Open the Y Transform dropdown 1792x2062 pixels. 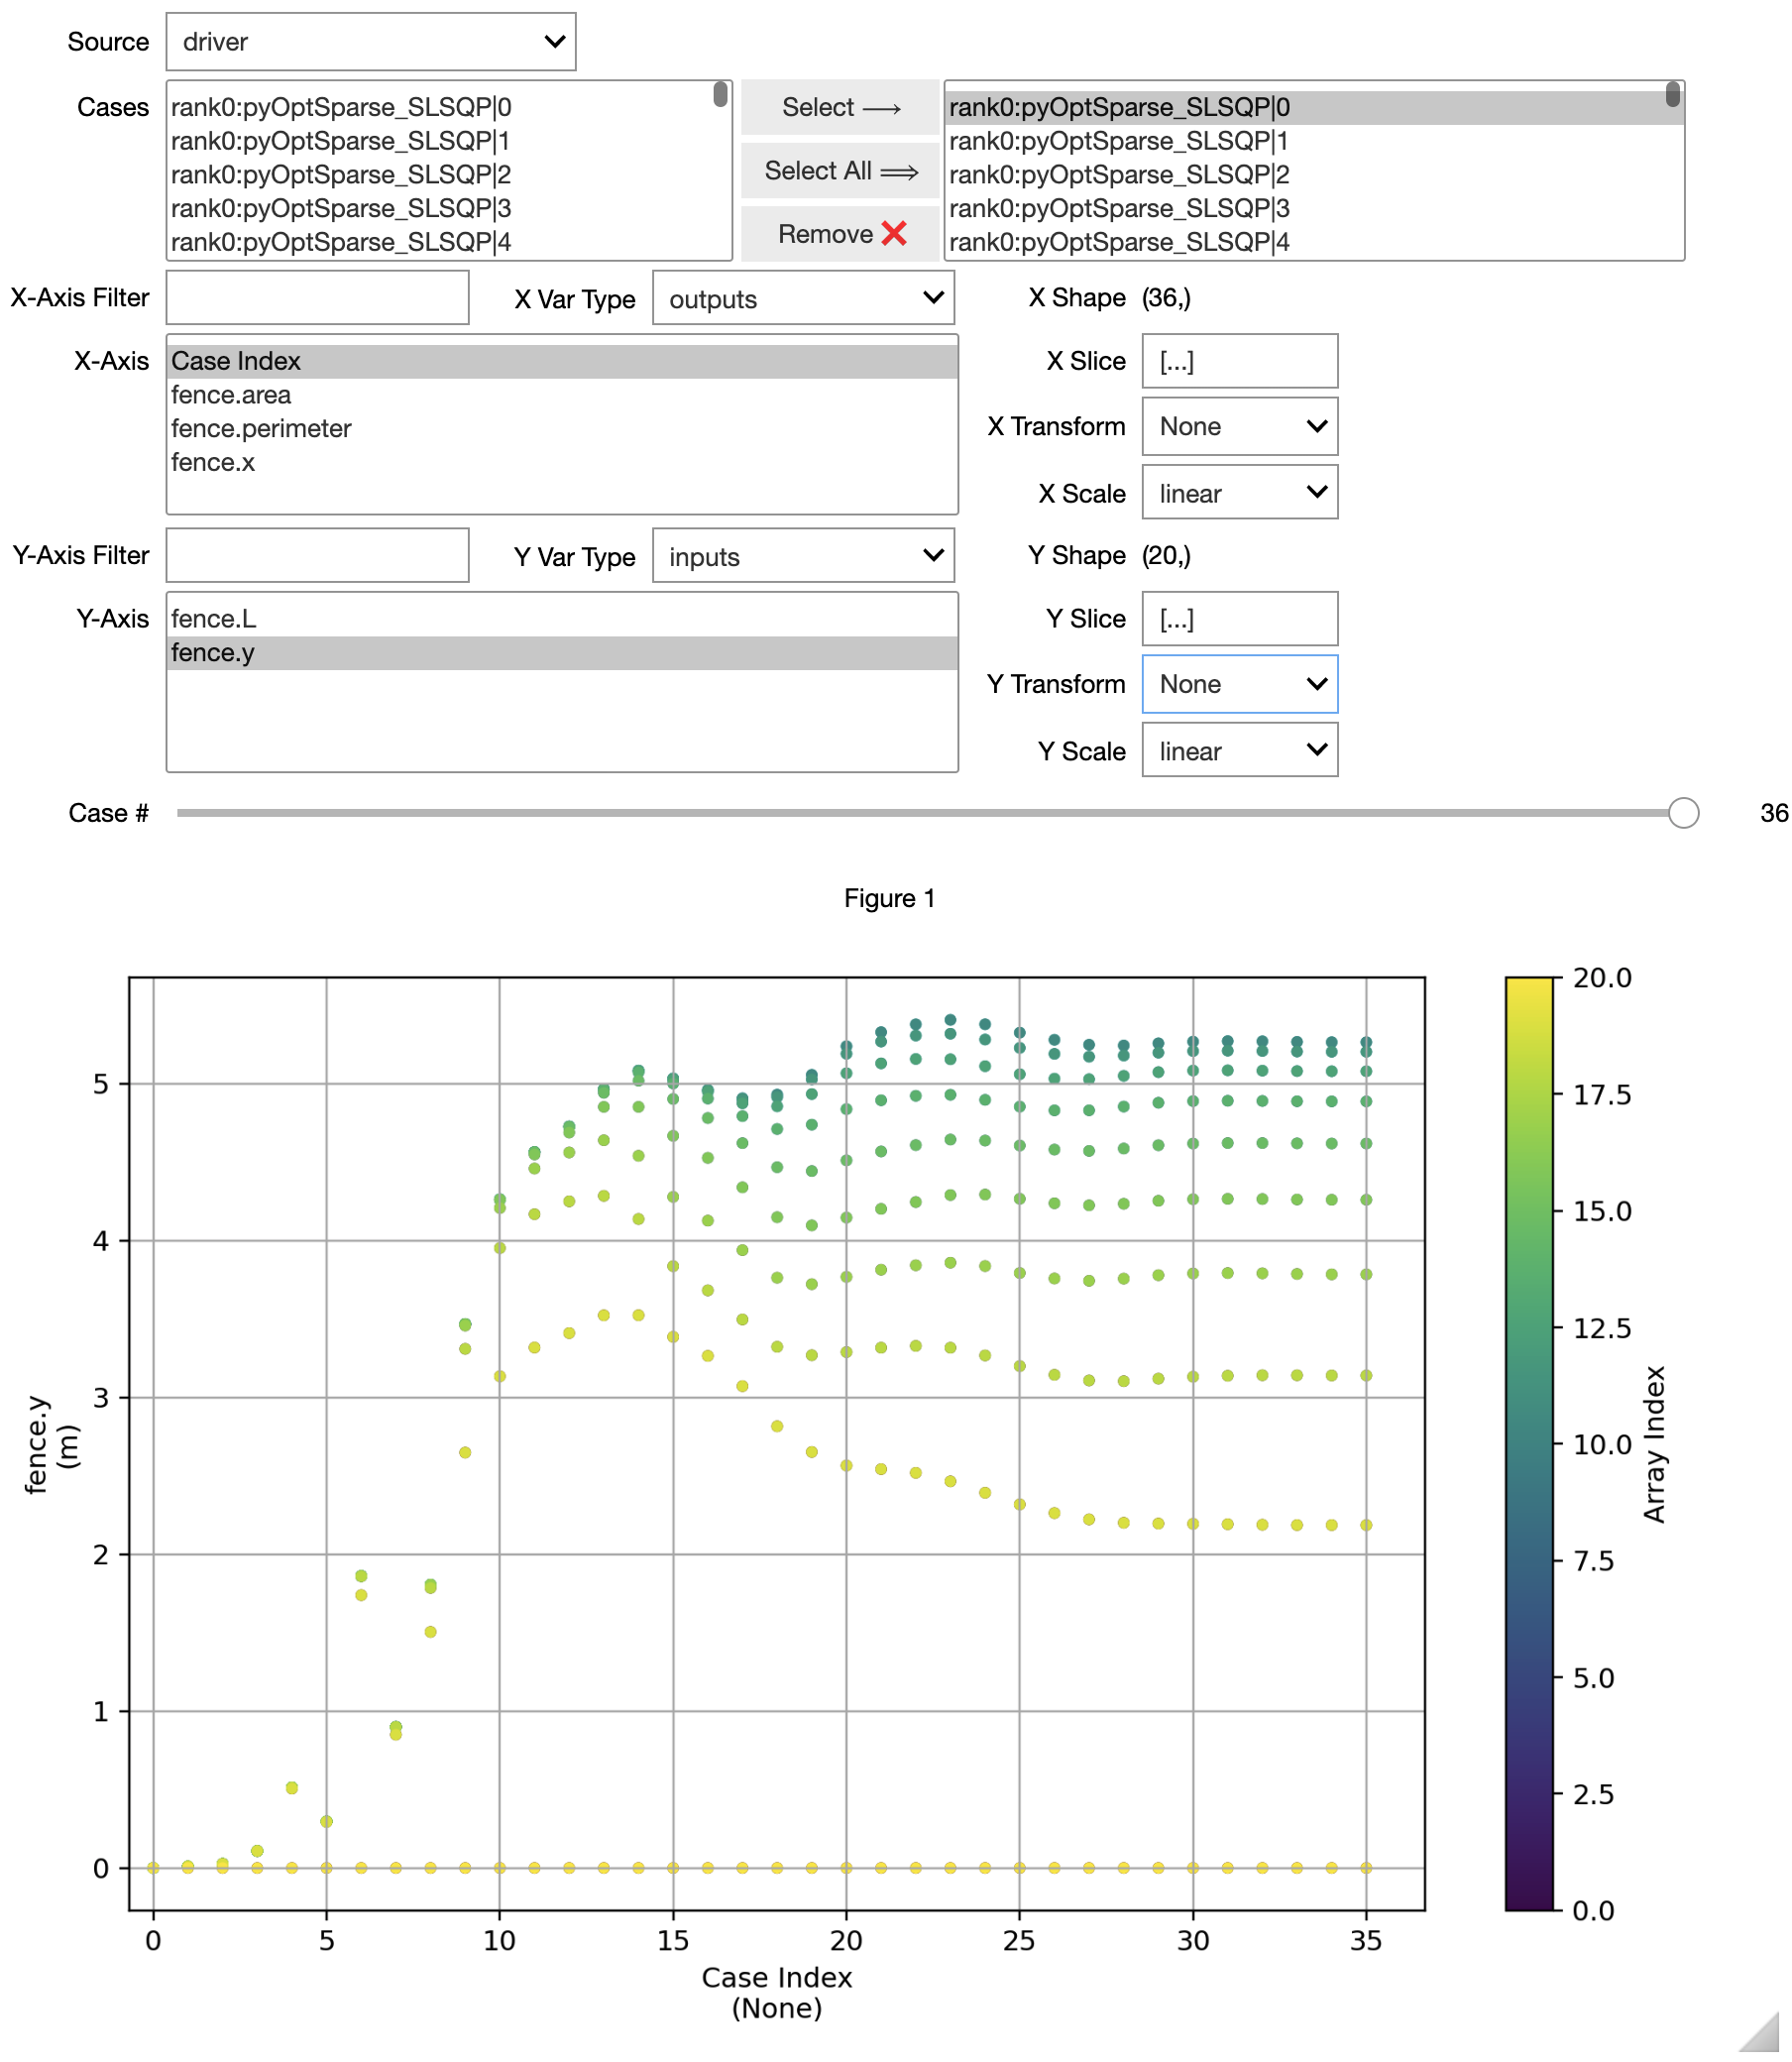[x=1240, y=685]
